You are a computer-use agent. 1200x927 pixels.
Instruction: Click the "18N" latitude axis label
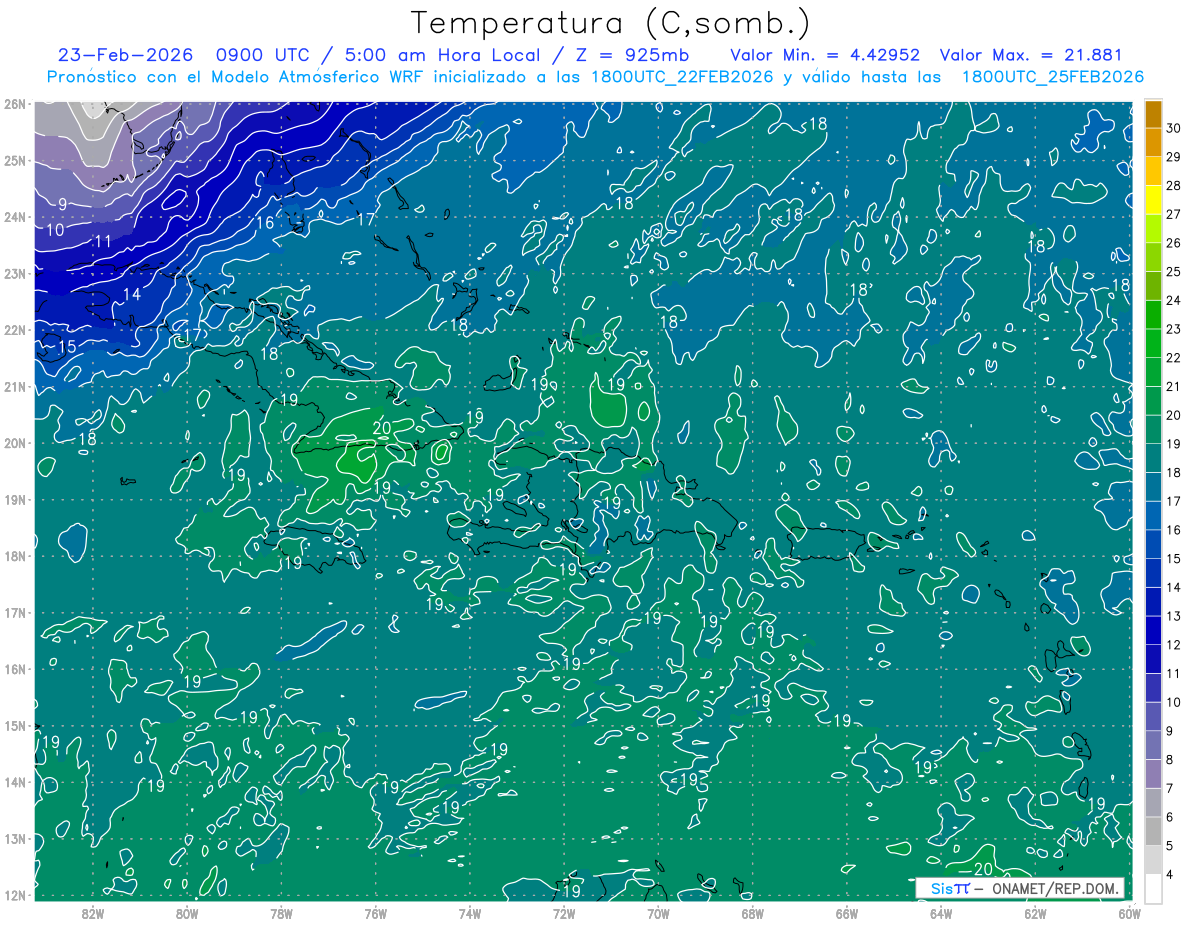pos(14,556)
